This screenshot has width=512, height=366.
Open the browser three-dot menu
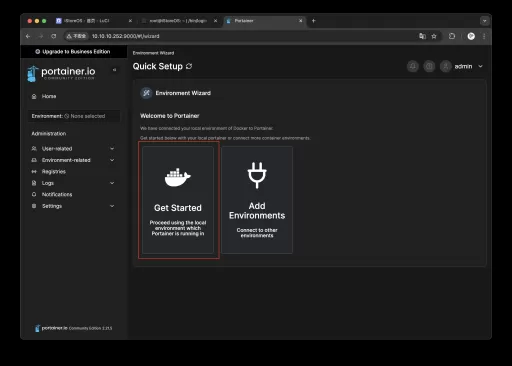(x=484, y=36)
